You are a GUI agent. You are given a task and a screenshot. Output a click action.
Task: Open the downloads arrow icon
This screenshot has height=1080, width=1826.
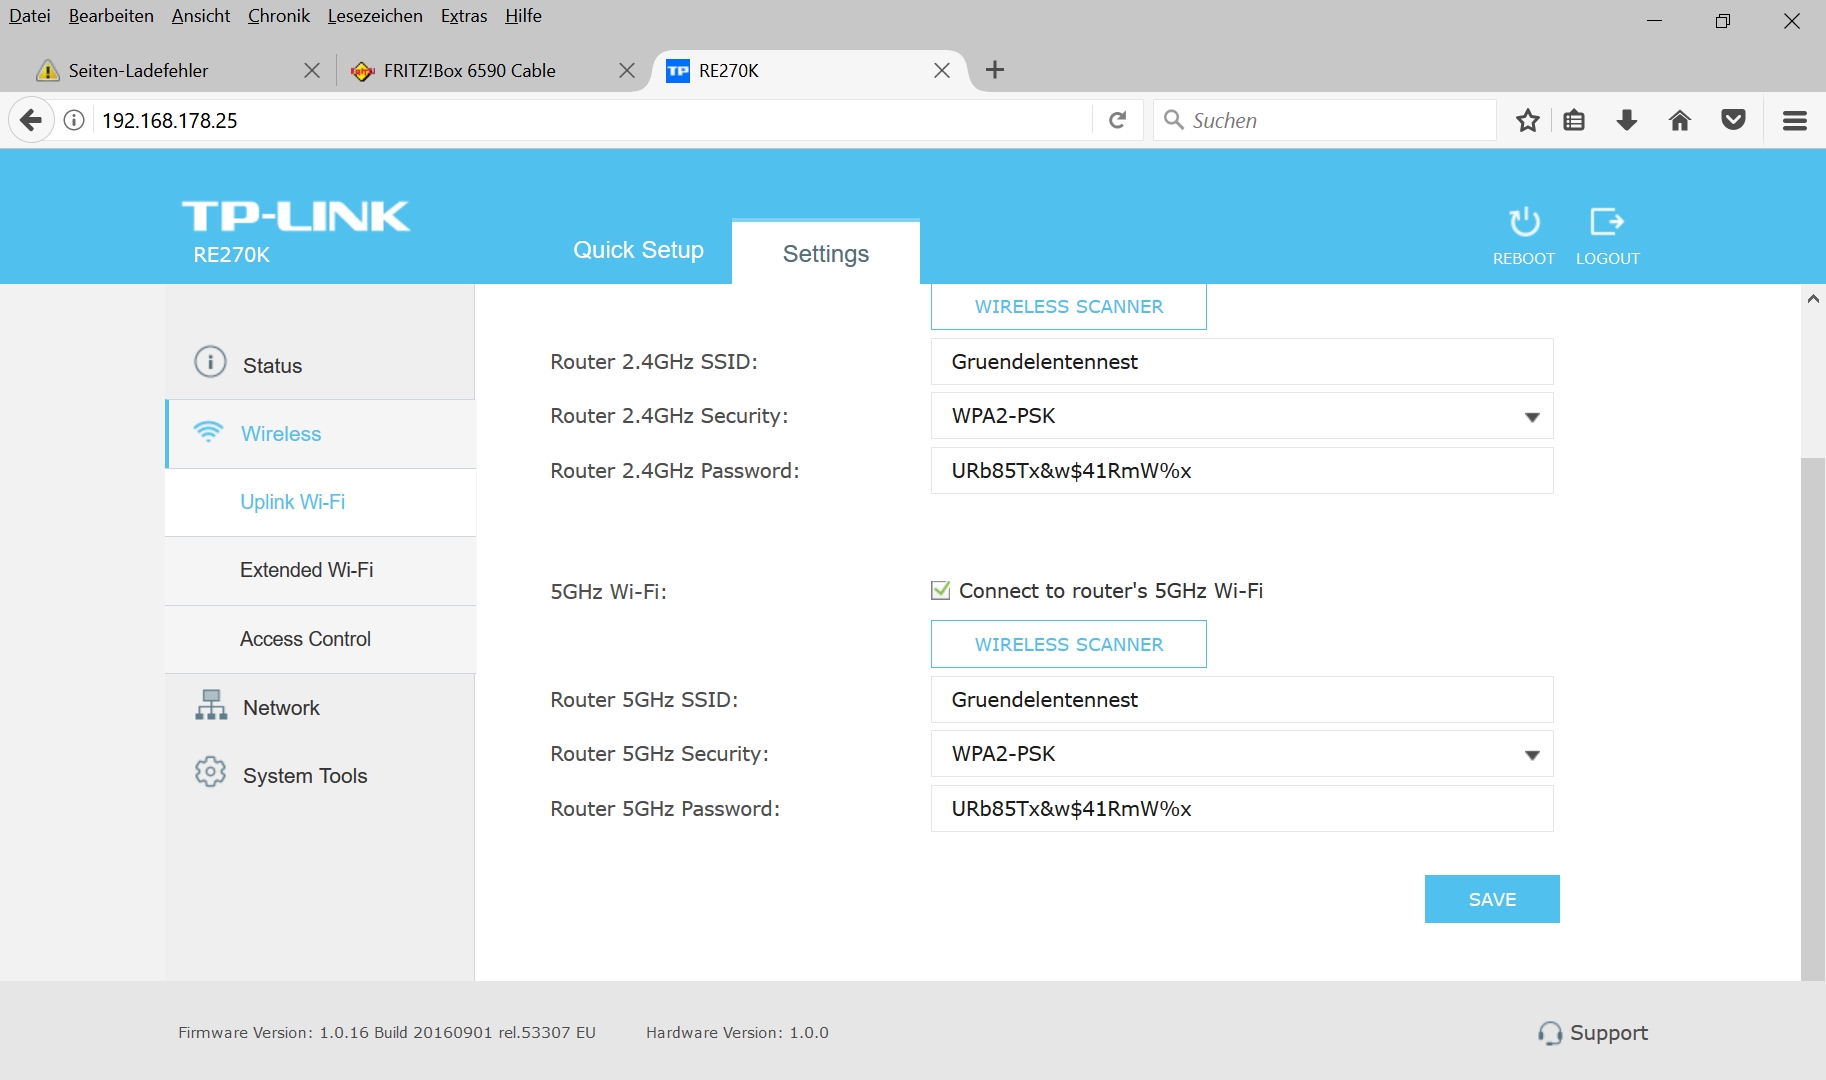(x=1627, y=121)
